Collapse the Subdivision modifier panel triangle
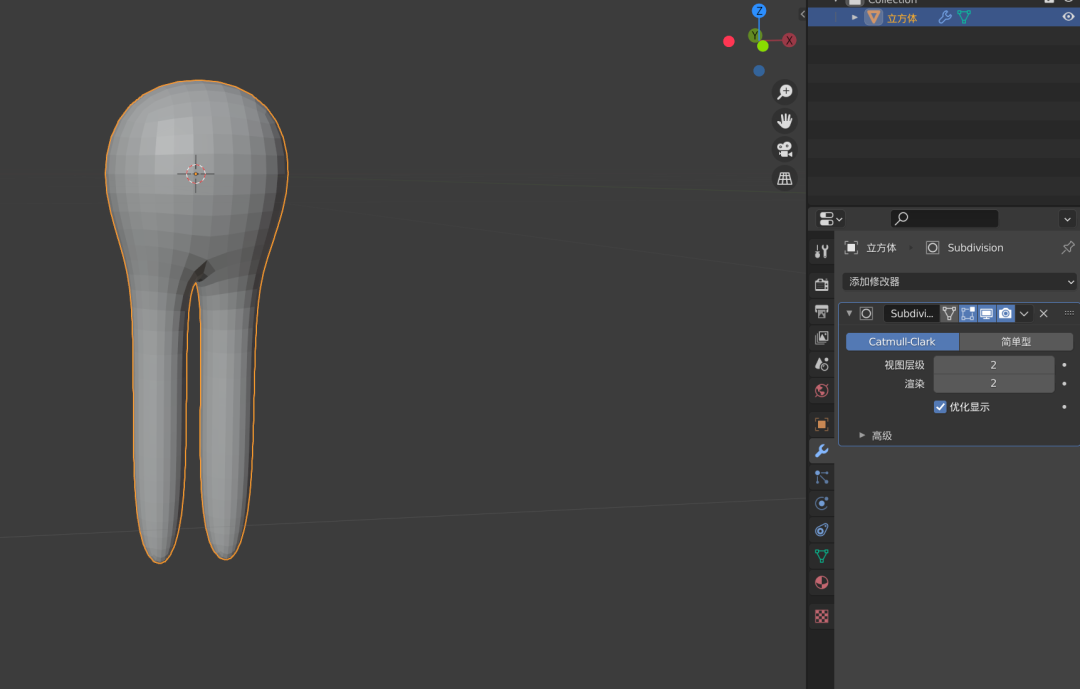The image size is (1080, 689). pyautogui.click(x=849, y=313)
